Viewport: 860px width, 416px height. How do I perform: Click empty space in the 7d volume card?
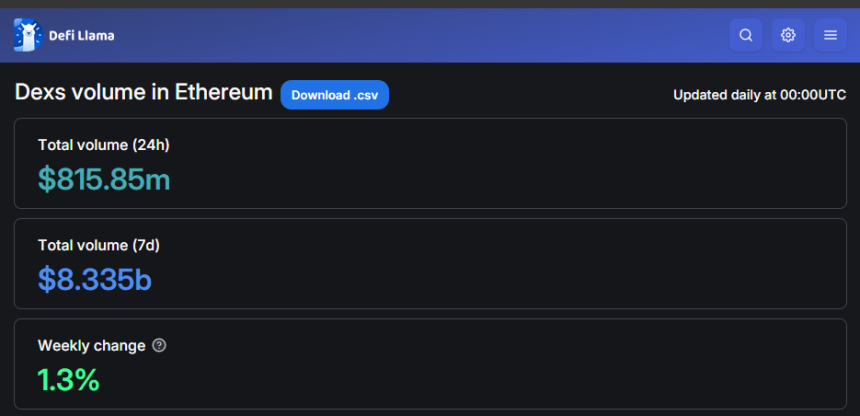[550, 265]
